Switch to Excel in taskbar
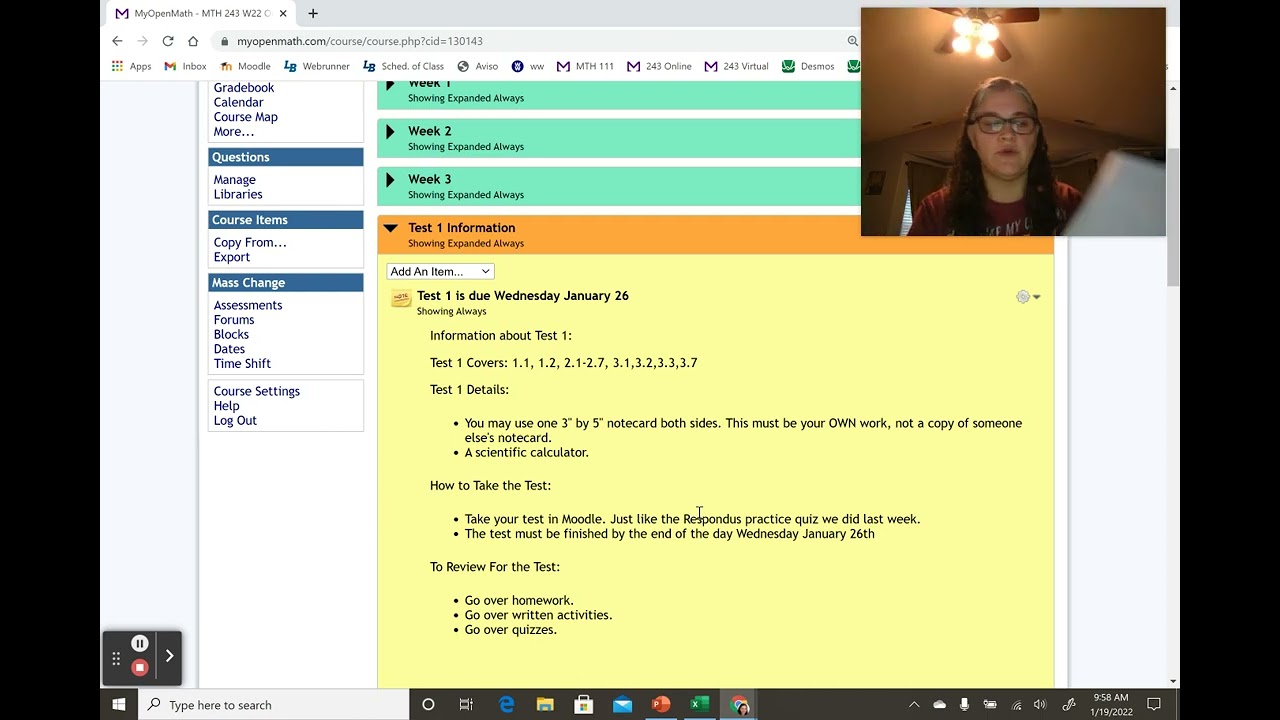The width and height of the screenshot is (1280, 720). pos(700,705)
